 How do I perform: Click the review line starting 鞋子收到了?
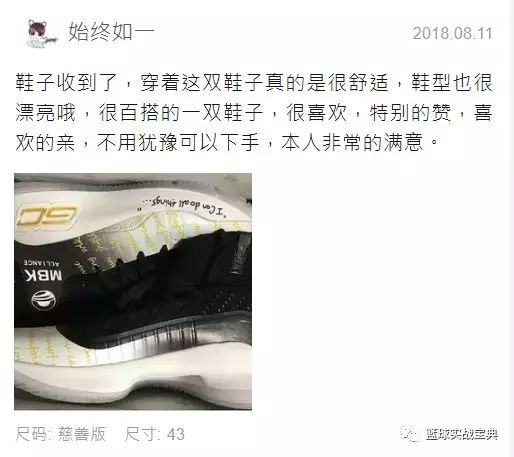coord(254,83)
